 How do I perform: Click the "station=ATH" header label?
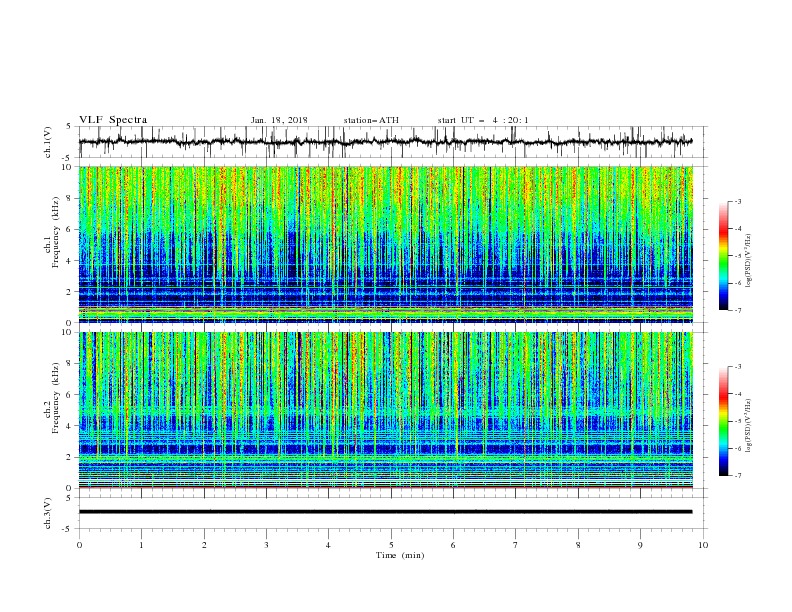click(x=371, y=120)
